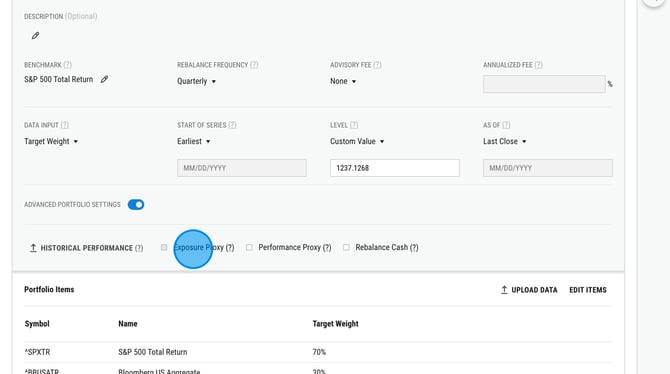The image size is (670, 374).
Task: Open the Level help tooltip
Action: pyautogui.click(x=354, y=125)
